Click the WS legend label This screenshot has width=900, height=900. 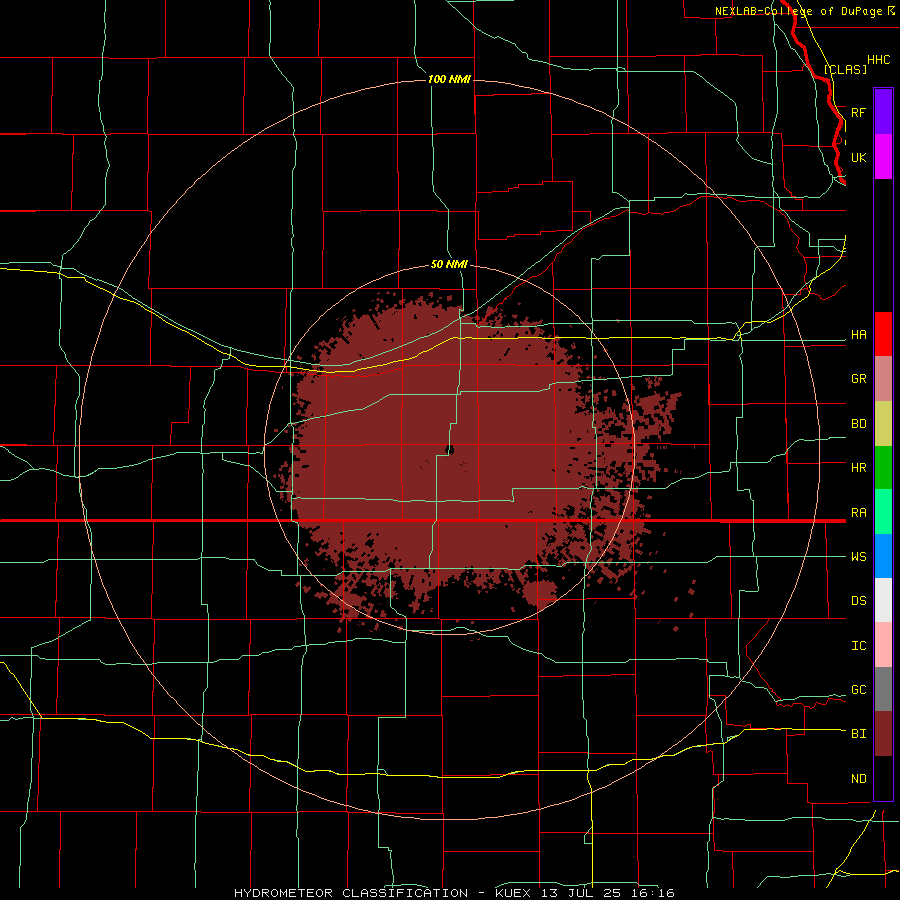point(858,557)
